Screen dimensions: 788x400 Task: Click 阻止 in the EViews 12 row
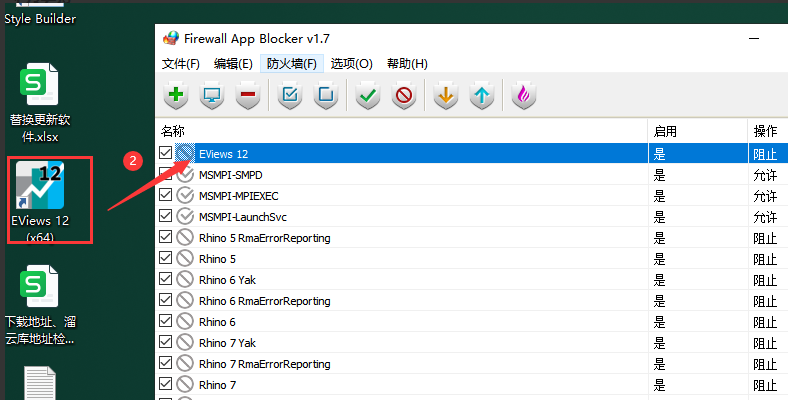pyautogui.click(x=765, y=154)
